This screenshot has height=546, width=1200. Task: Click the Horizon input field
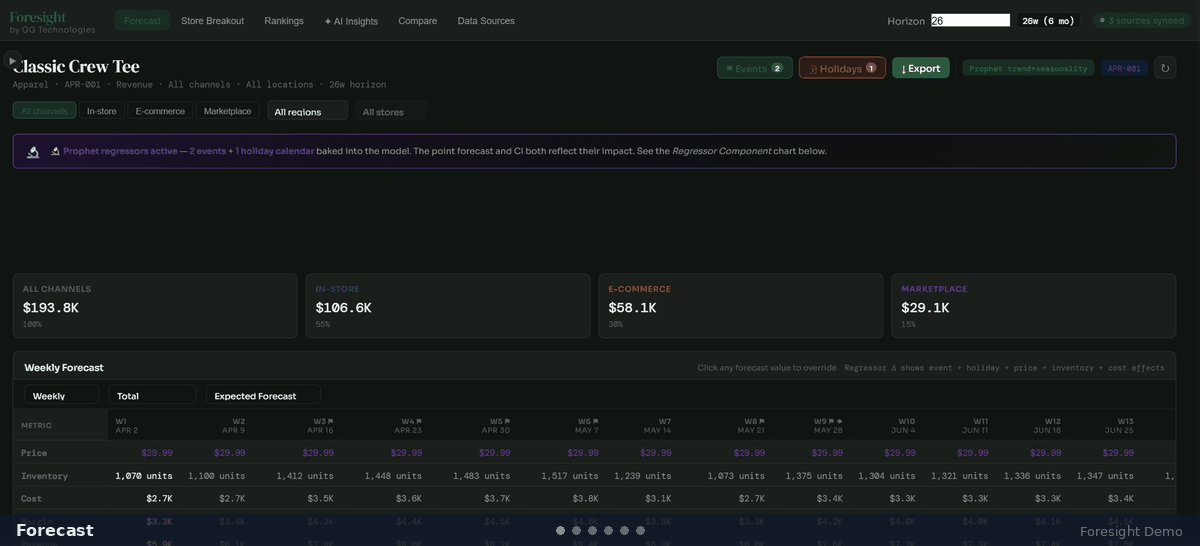pyautogui.click(x=970, y=20)
